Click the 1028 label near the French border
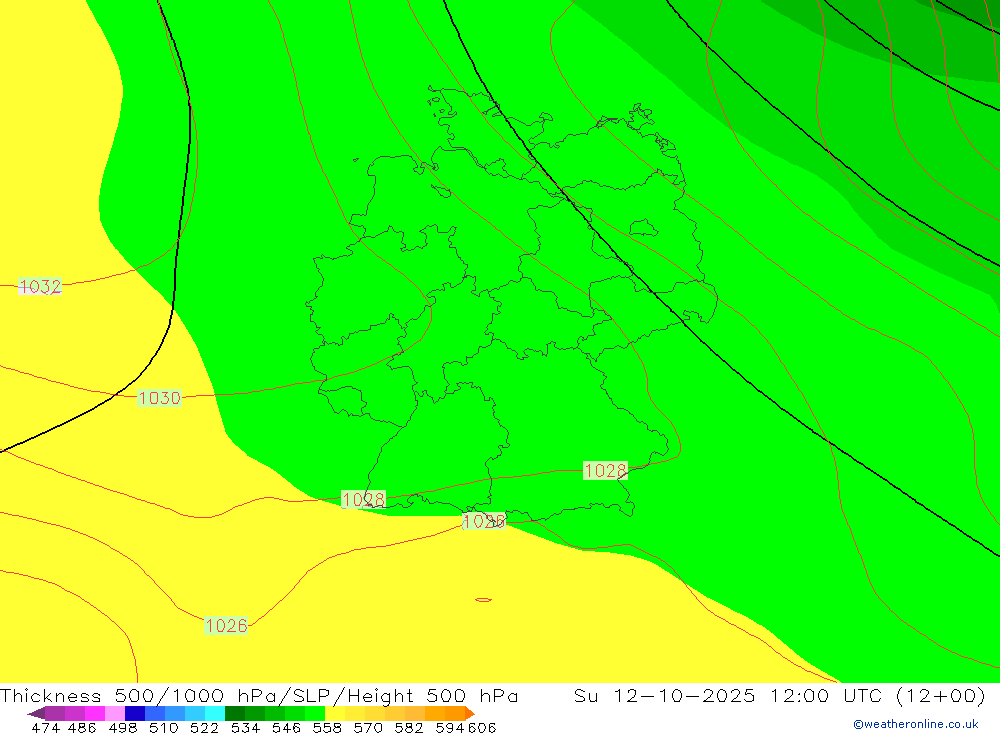 click(364, 499)
